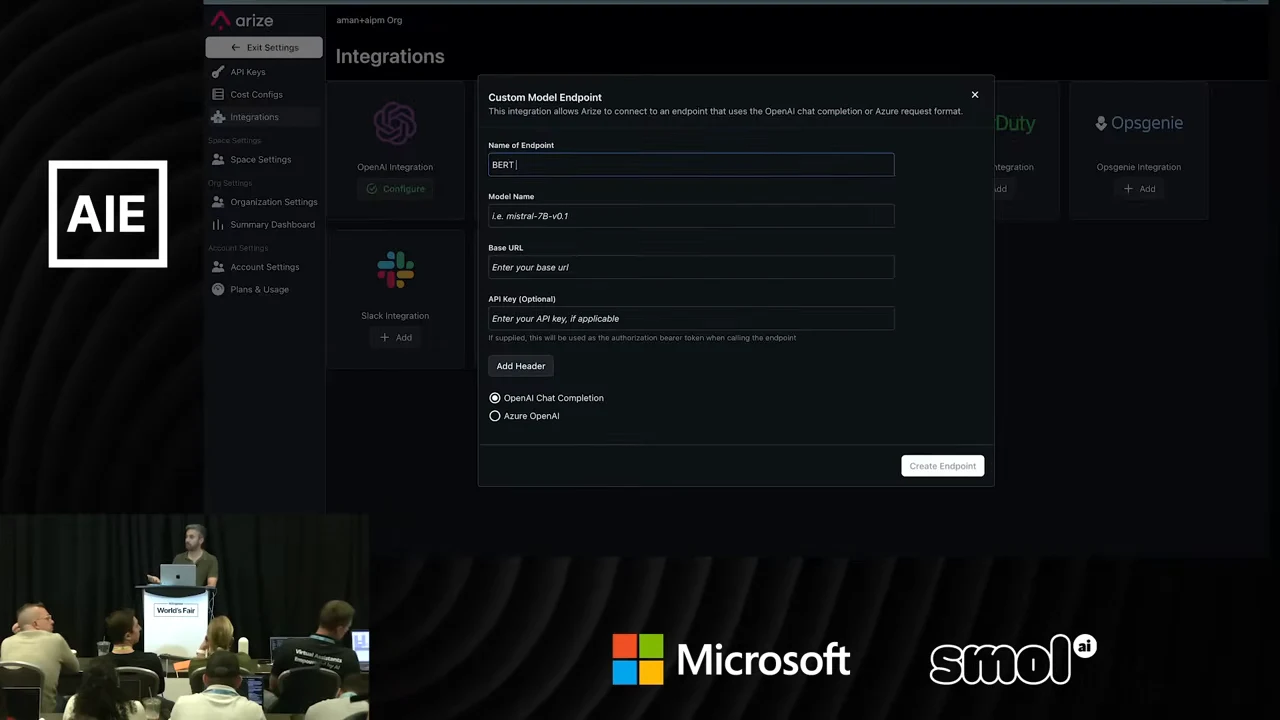Click the back arrow in Exit Settings
The image size is (1280, 720).
(x=235, y=47)
